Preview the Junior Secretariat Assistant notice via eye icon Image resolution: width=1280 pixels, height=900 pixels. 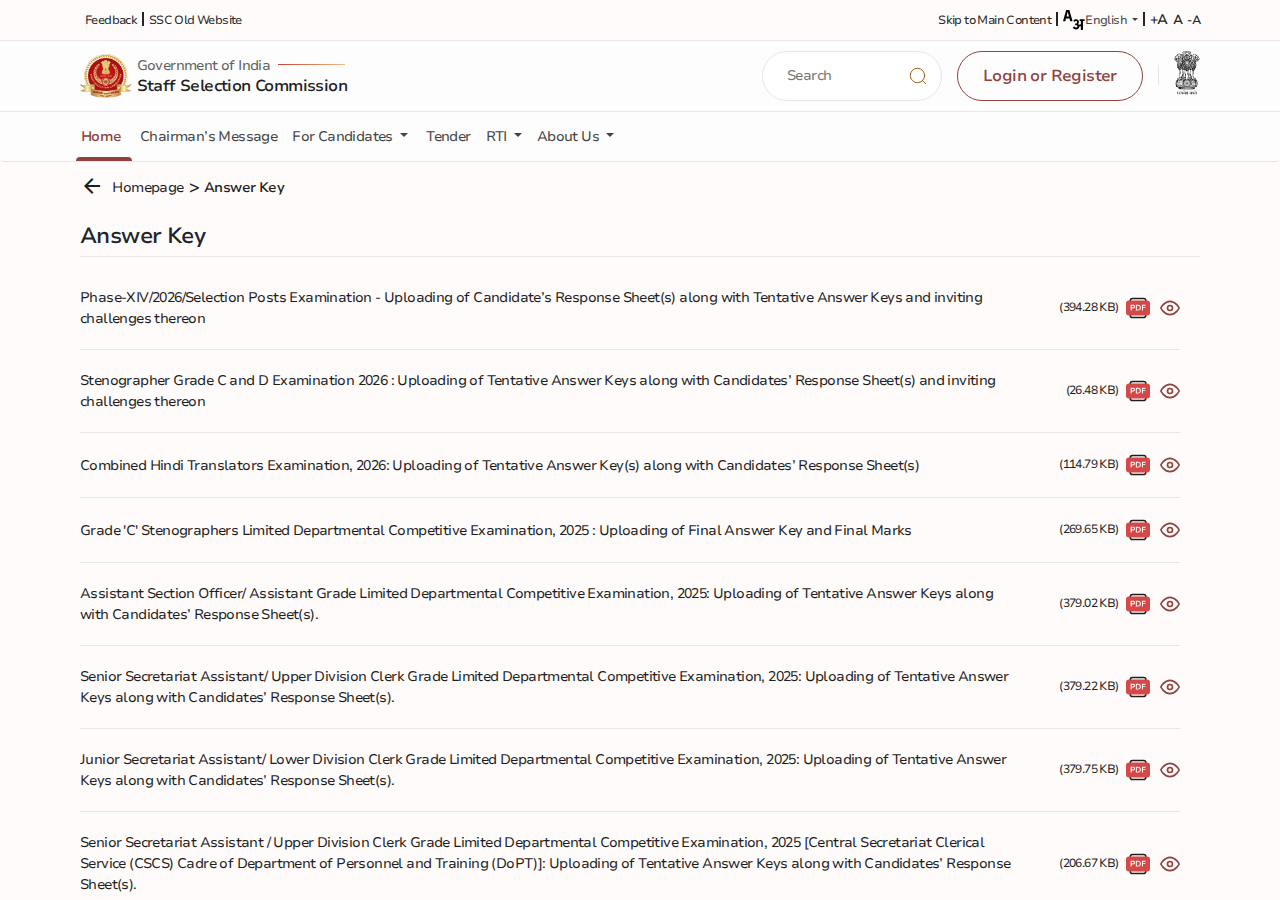[x=1170, y=770]
